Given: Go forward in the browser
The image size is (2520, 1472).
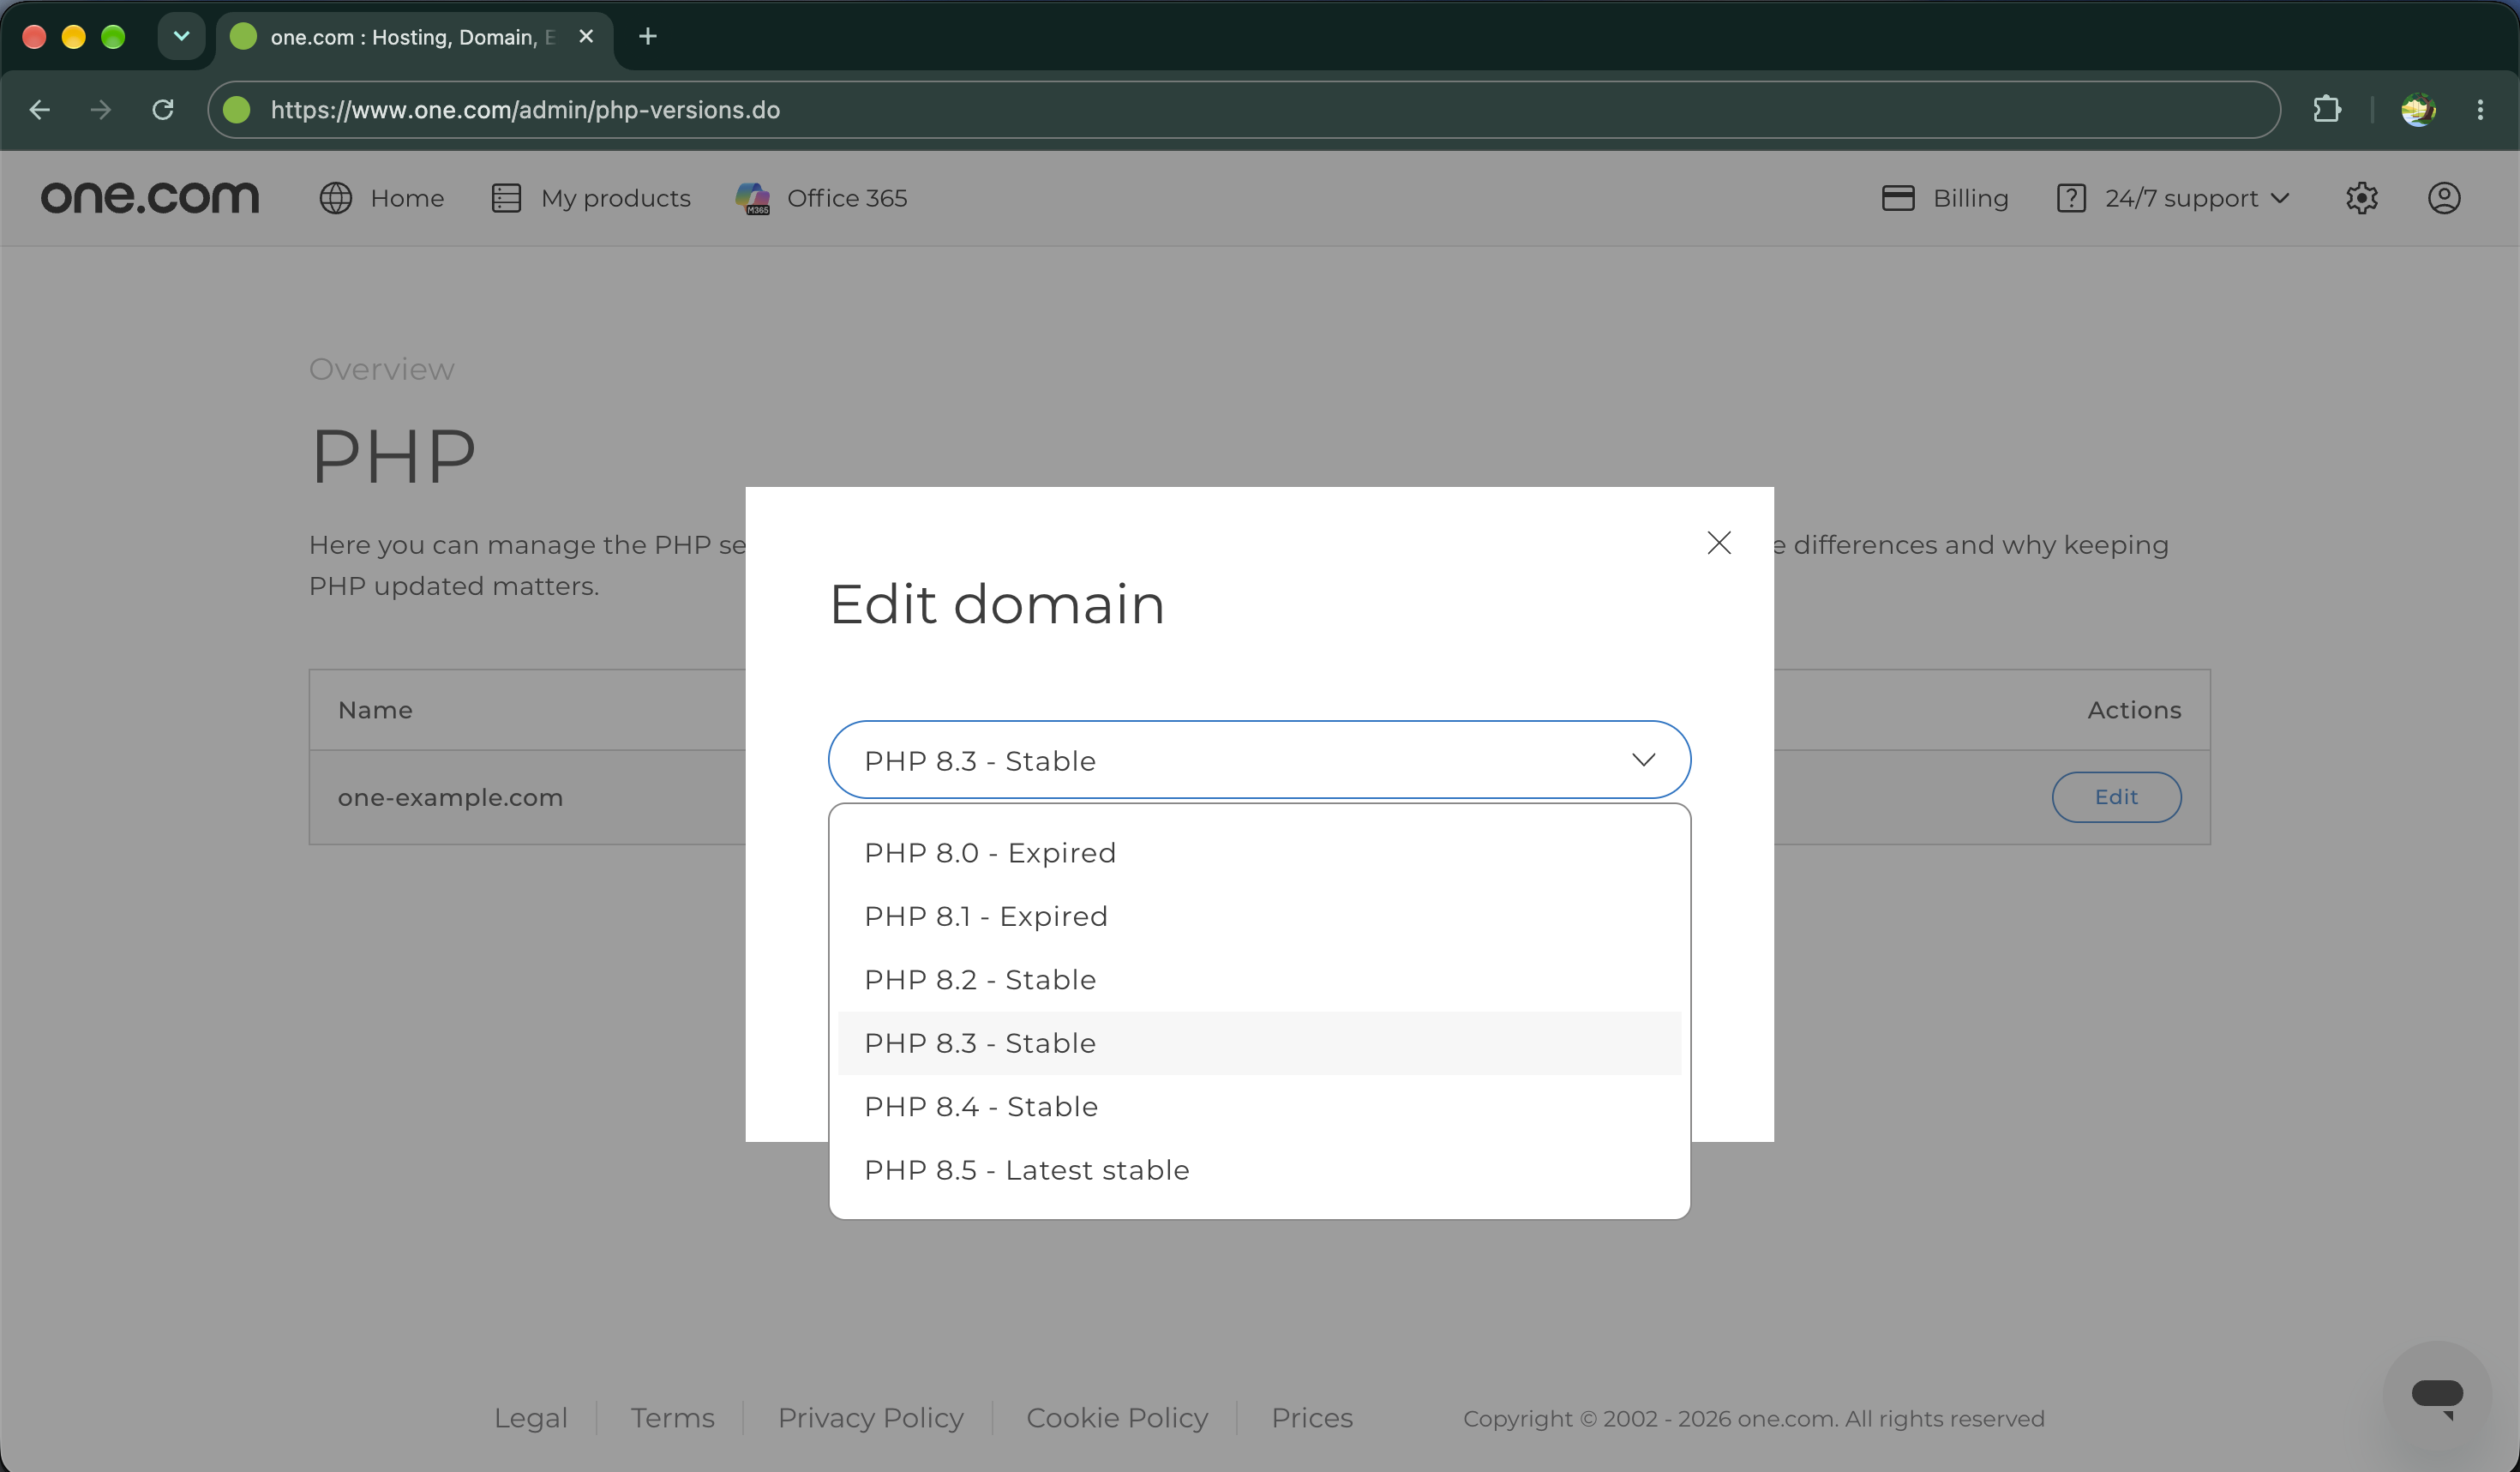Looking at the screenshot, I should (x=101, y=109).
